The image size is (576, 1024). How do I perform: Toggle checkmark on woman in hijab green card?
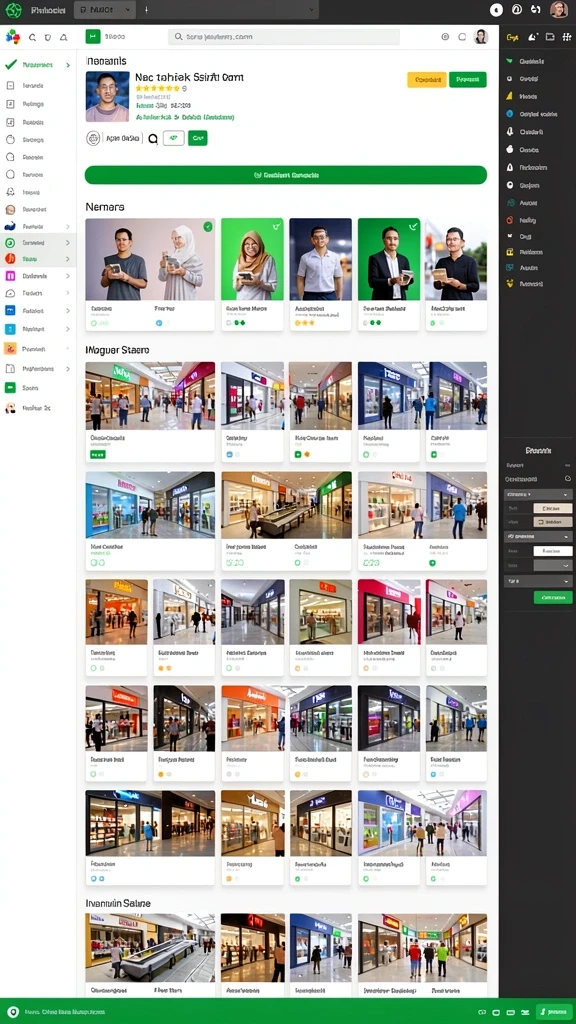pyautogui.click(x=276, y=227)
